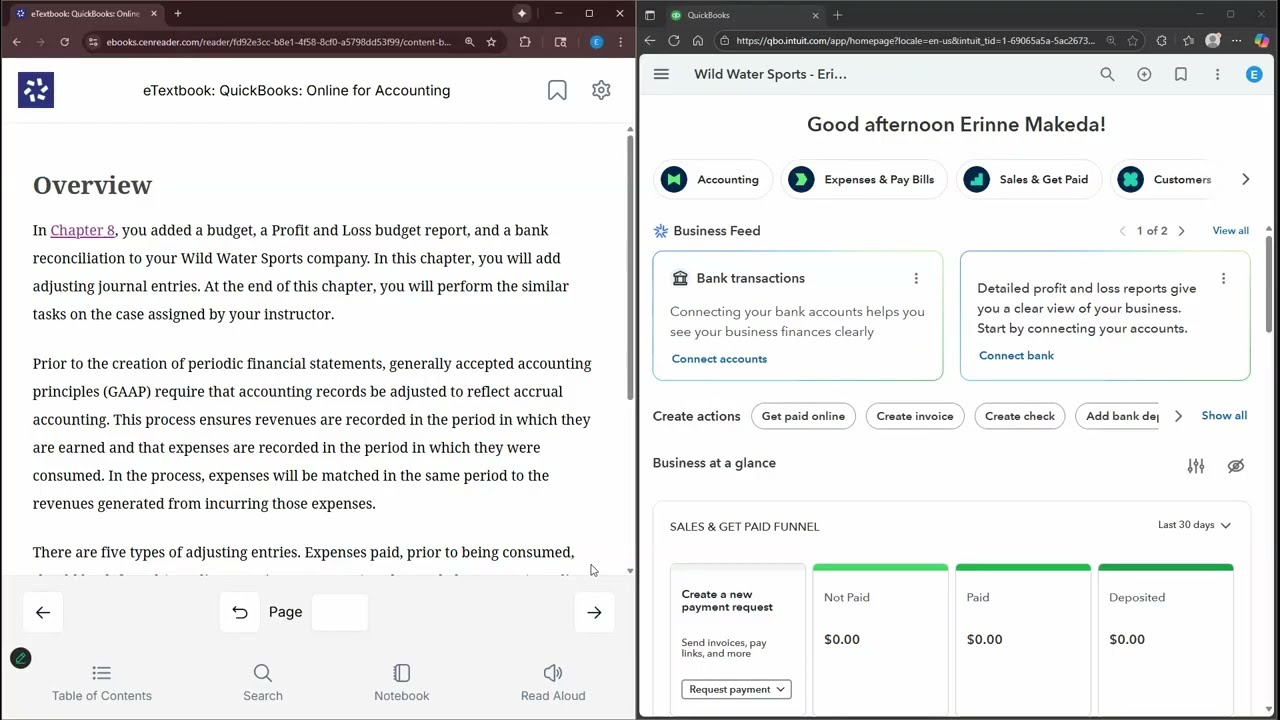
Task: Open the Notebook panel
Action: click(x=402, y=684)
